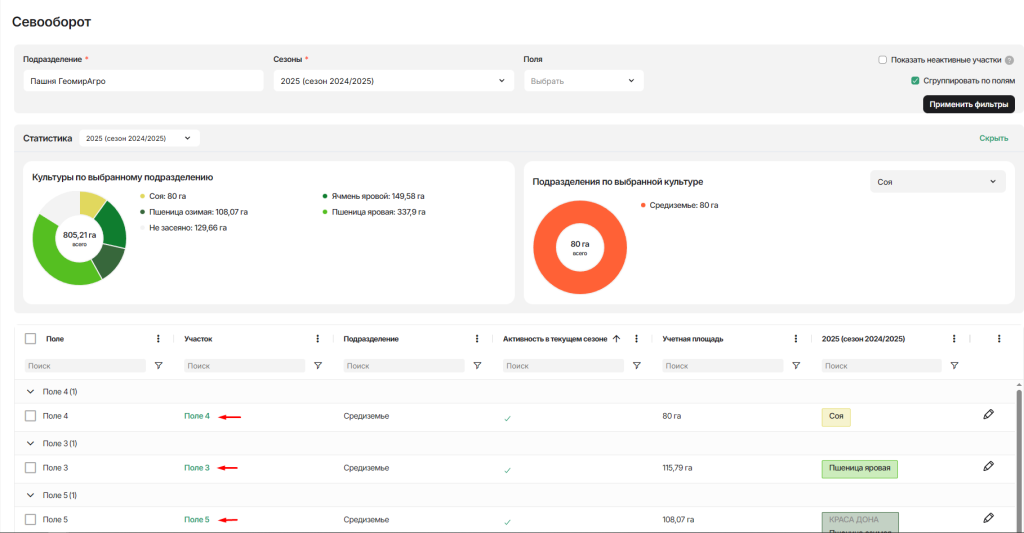This screenshot has width=1024, height=533.
Task: Click the filter icon in Участок column
Action: point(317,366)
